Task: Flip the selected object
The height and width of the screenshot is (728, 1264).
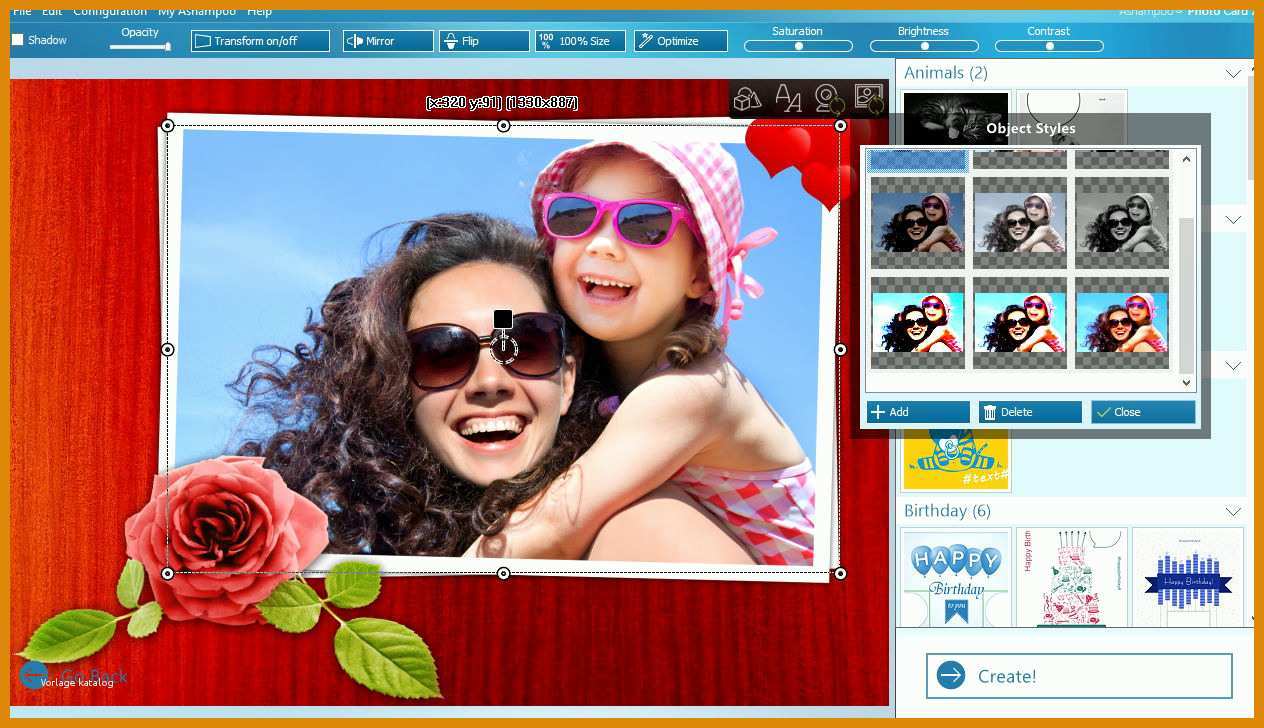Action: click(484, 41)
